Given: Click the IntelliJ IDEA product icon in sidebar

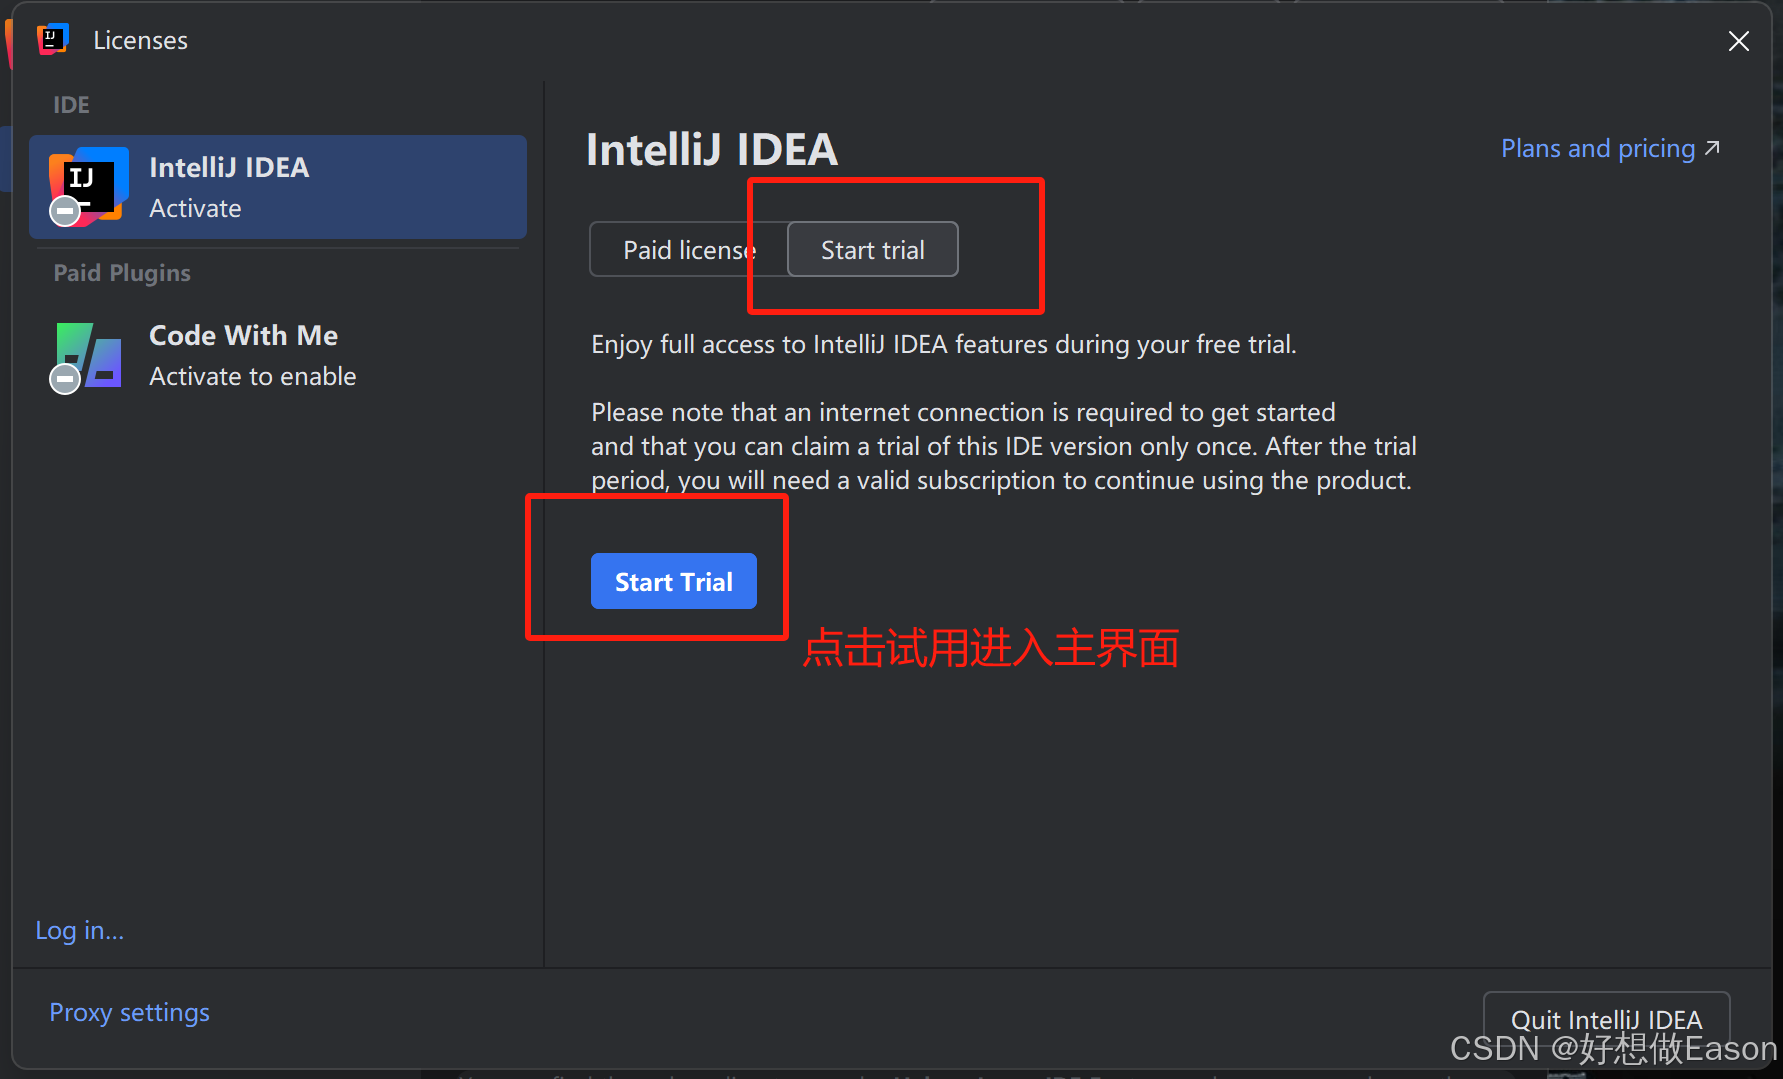Looking at the screenshot, I should point(88,187).
